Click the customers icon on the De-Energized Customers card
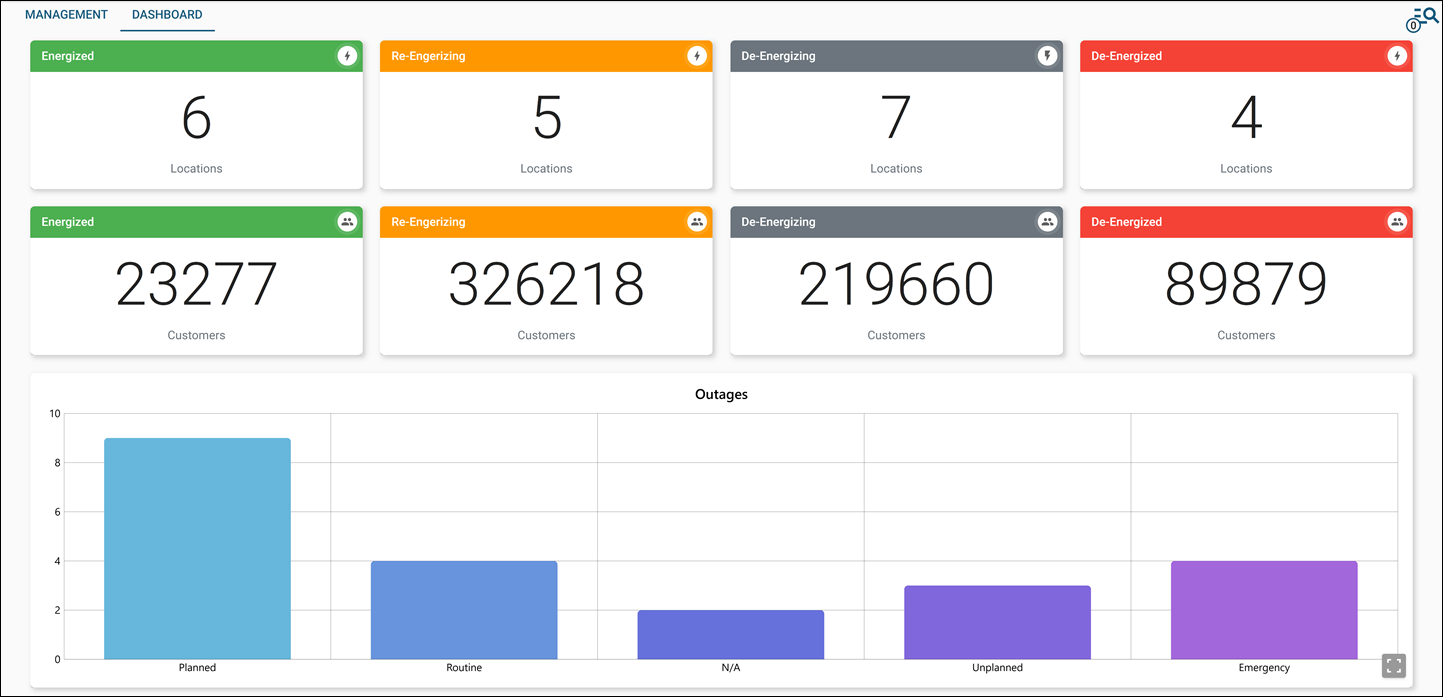The width and height of the screenshot is (1443, 697). tap(1397, 222)
